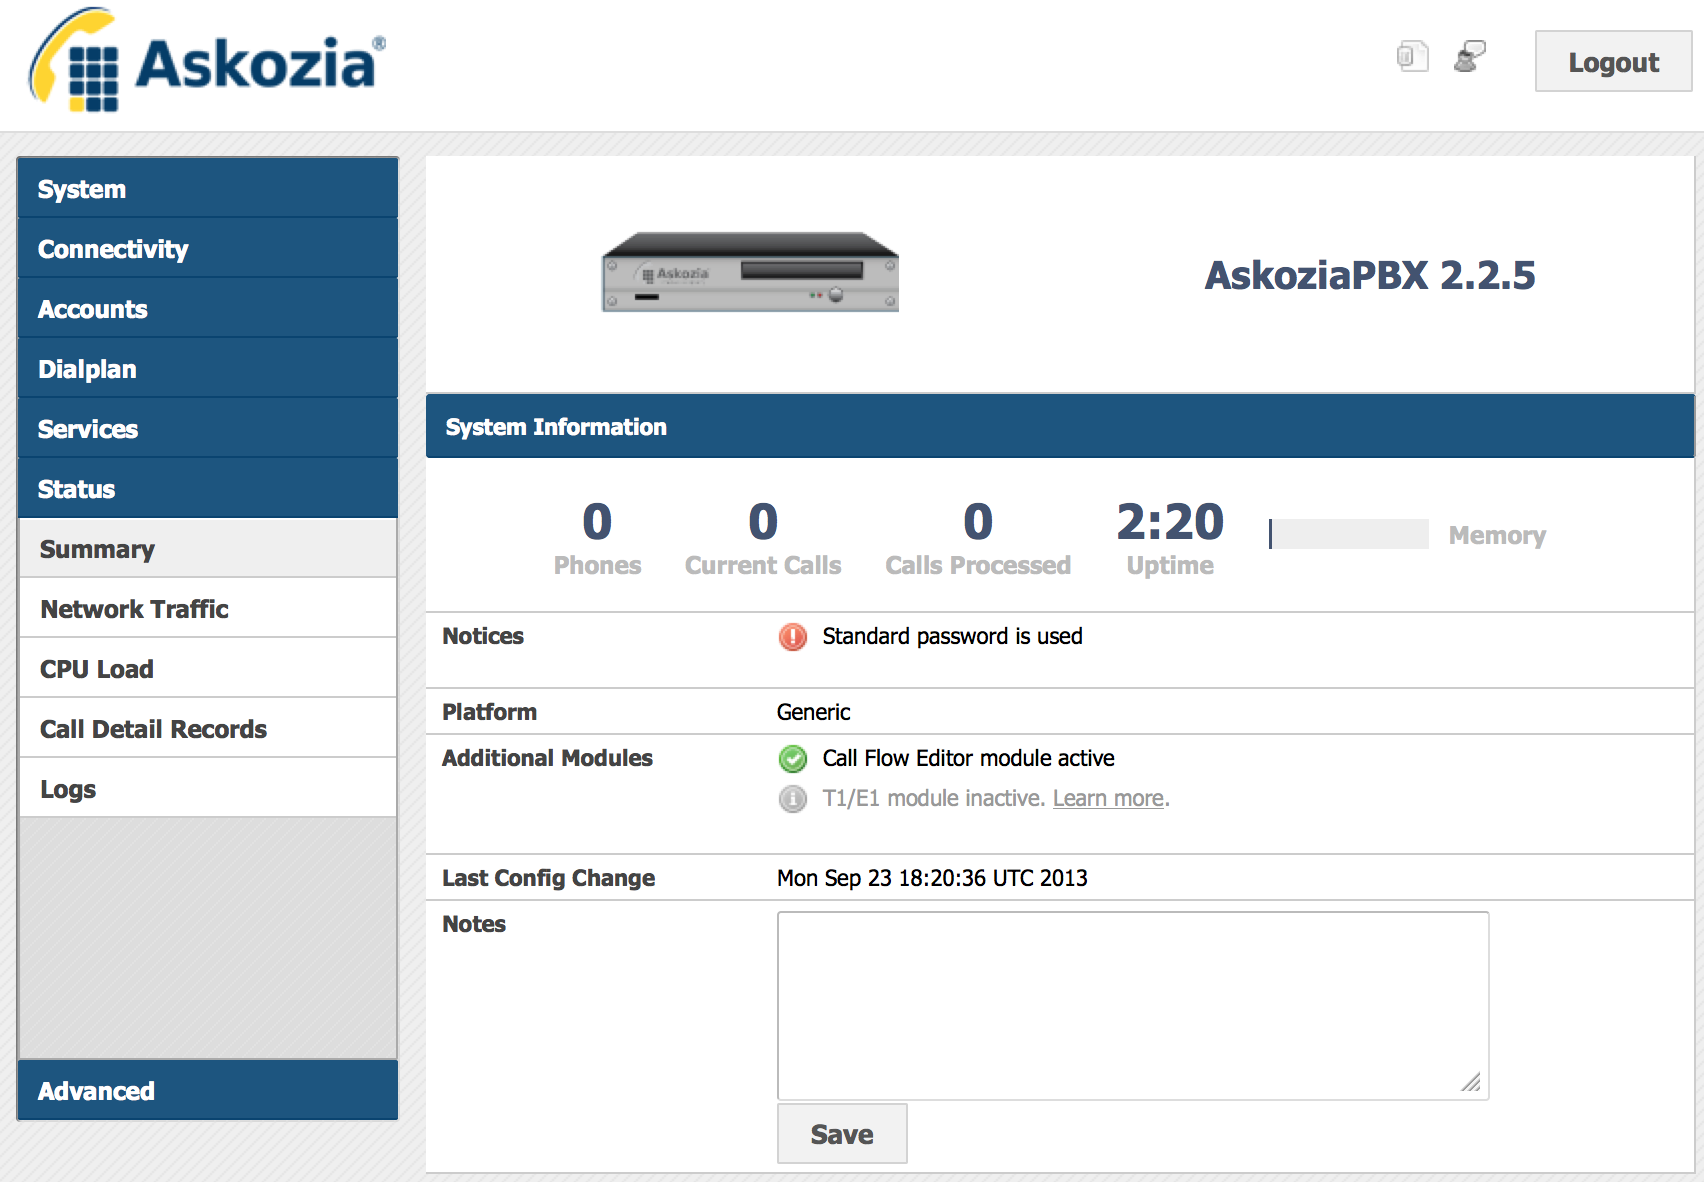Click the 2:20 uptime value
The image size is (1704, 1182).
point(1170,521)
